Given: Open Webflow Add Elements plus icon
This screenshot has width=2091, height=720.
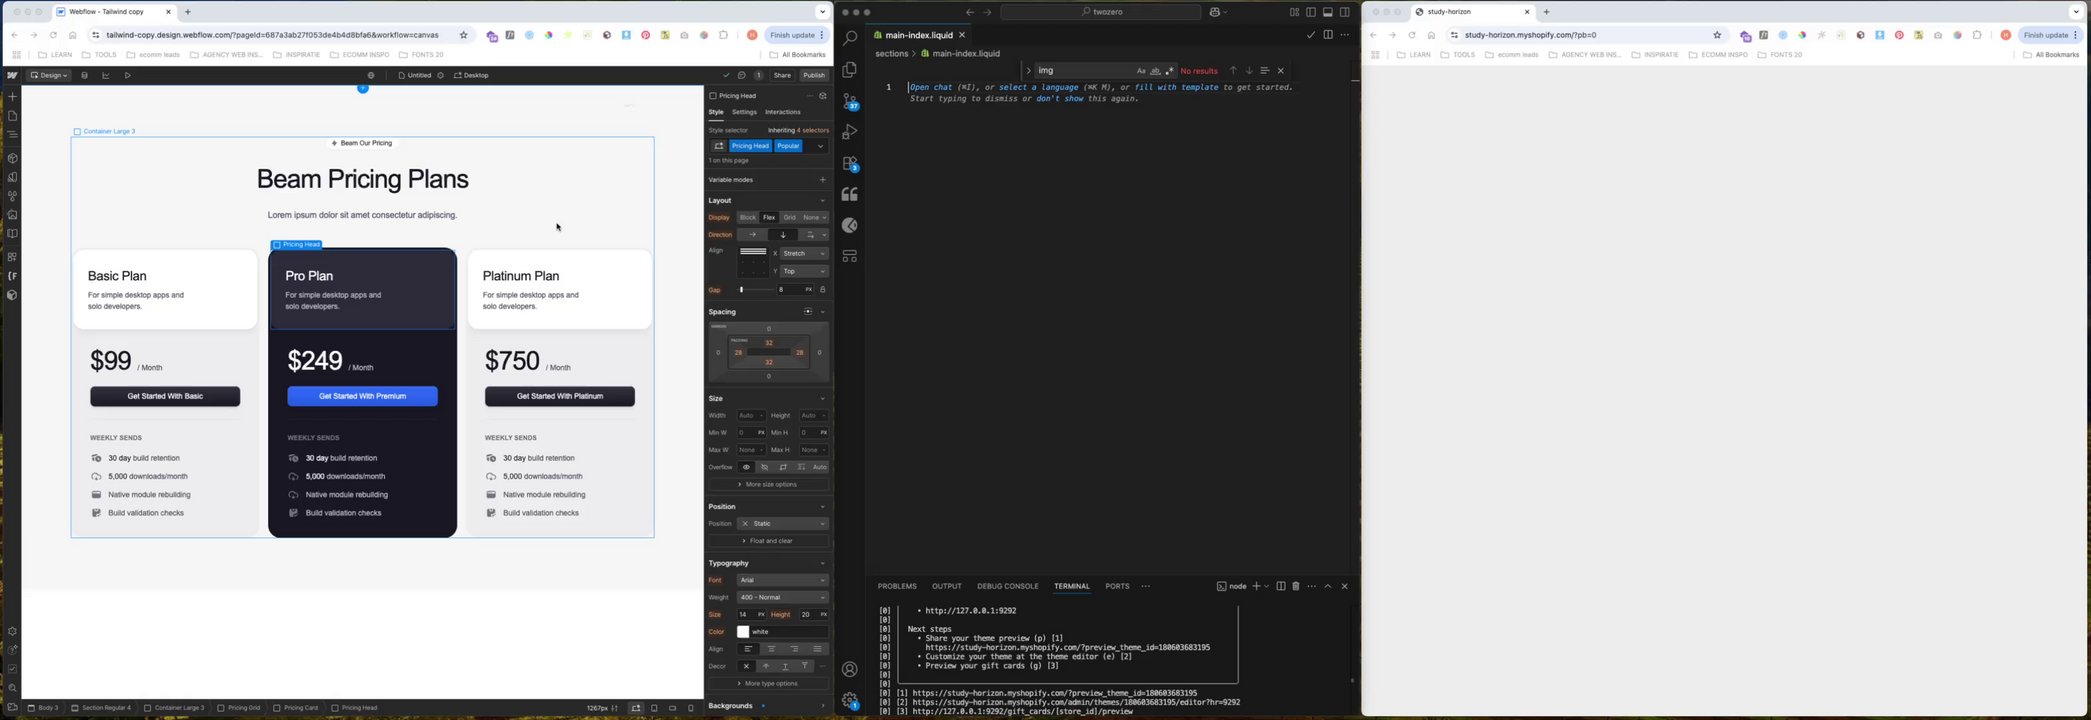Looking at the screenshot, I should 12,97.
